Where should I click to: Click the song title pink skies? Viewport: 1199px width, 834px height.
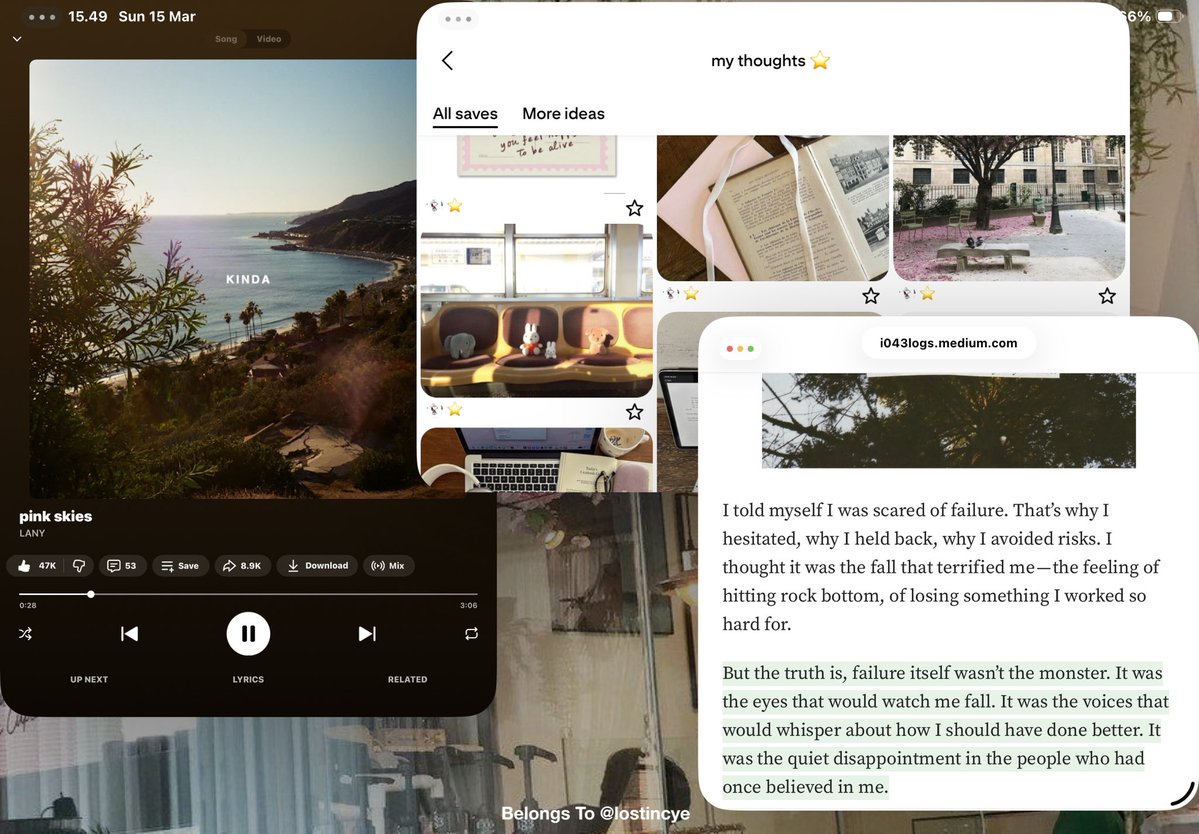[55, 516]
